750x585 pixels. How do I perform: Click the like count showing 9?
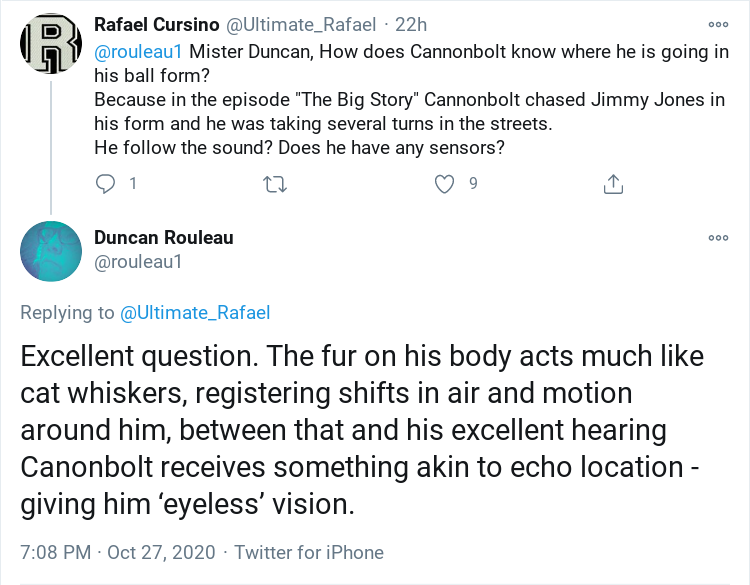(x=473, y=184)
